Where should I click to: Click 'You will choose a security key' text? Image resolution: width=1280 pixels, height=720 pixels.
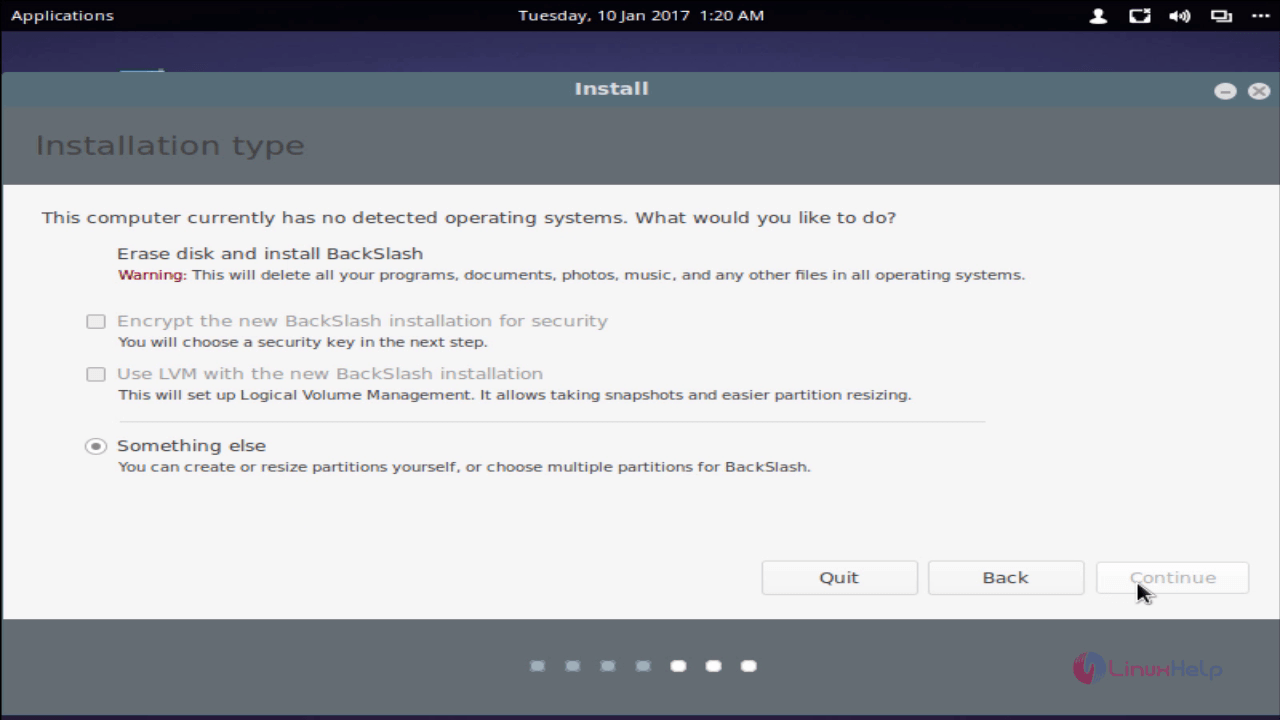(x=302, y=342)
